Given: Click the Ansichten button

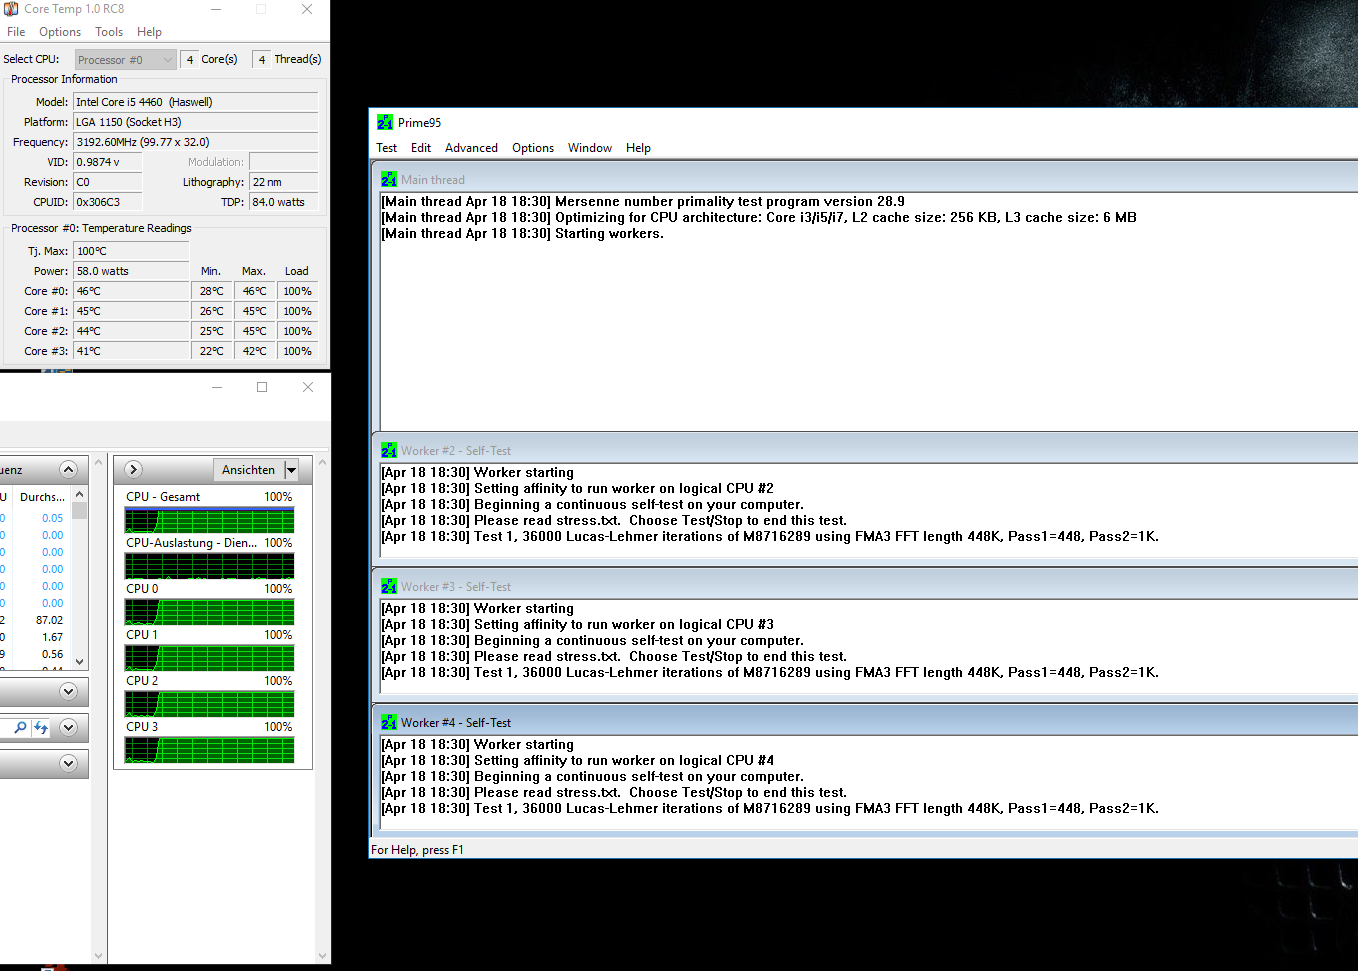Looking at the screenshot, I should (x=248, y=470).
